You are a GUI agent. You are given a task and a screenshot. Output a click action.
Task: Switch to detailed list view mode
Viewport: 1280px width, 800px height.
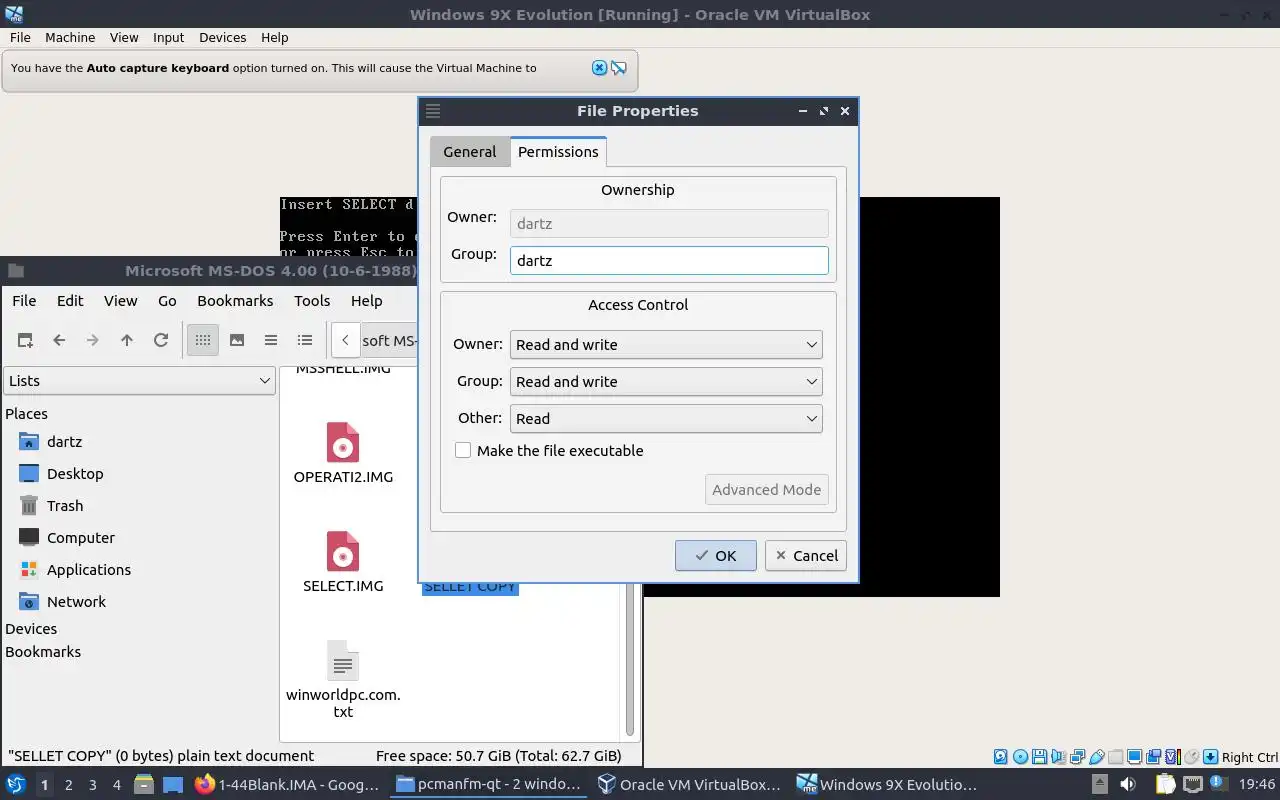305,340
